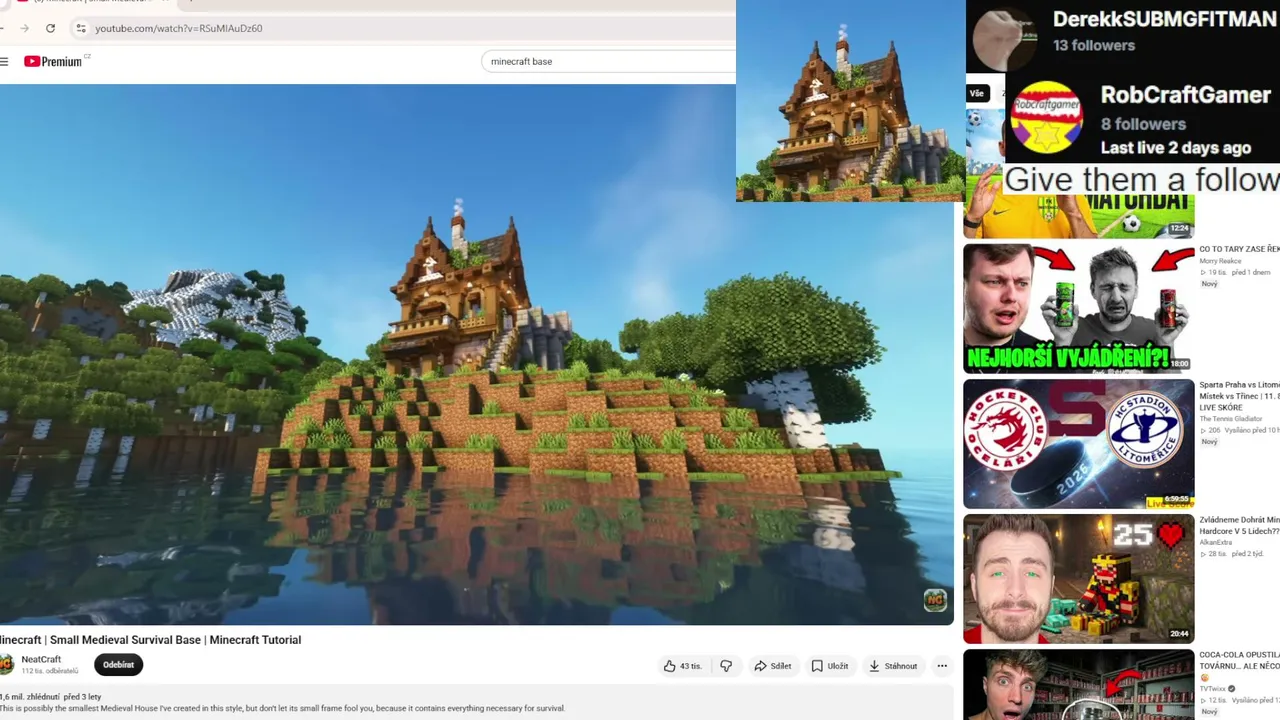This screenshot has width=1280, height=720.
Task: Go to YouTube Premium home logo
Action: pos(54,62)
